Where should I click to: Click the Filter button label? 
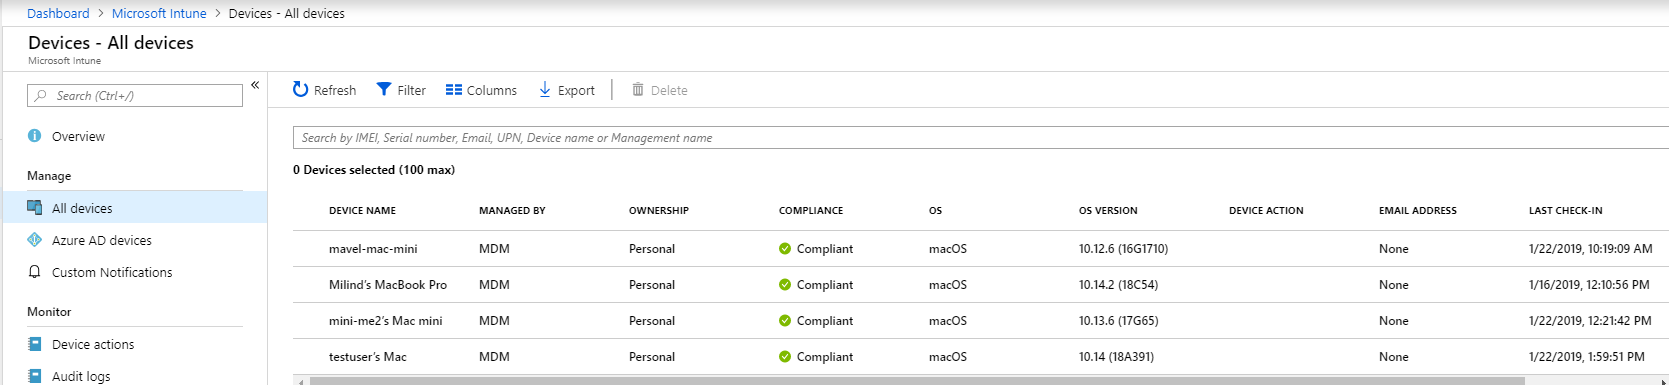[411, 90]
